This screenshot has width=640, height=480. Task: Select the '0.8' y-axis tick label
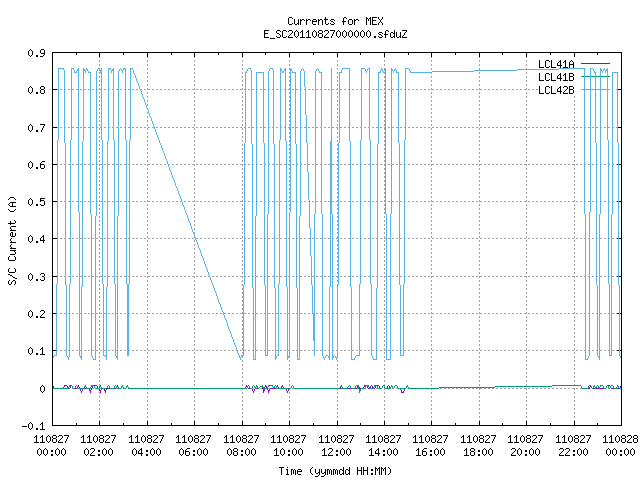(36, 90)
